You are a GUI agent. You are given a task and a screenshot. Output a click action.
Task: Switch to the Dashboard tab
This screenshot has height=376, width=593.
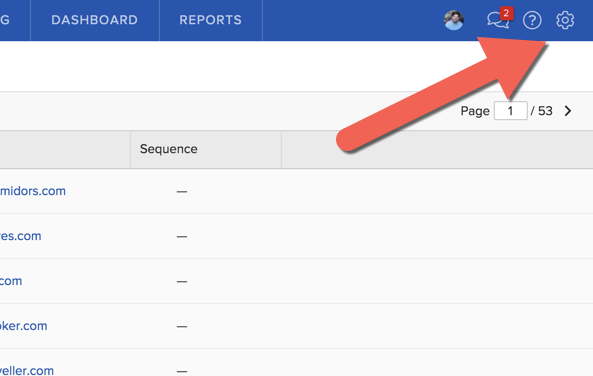95,20
